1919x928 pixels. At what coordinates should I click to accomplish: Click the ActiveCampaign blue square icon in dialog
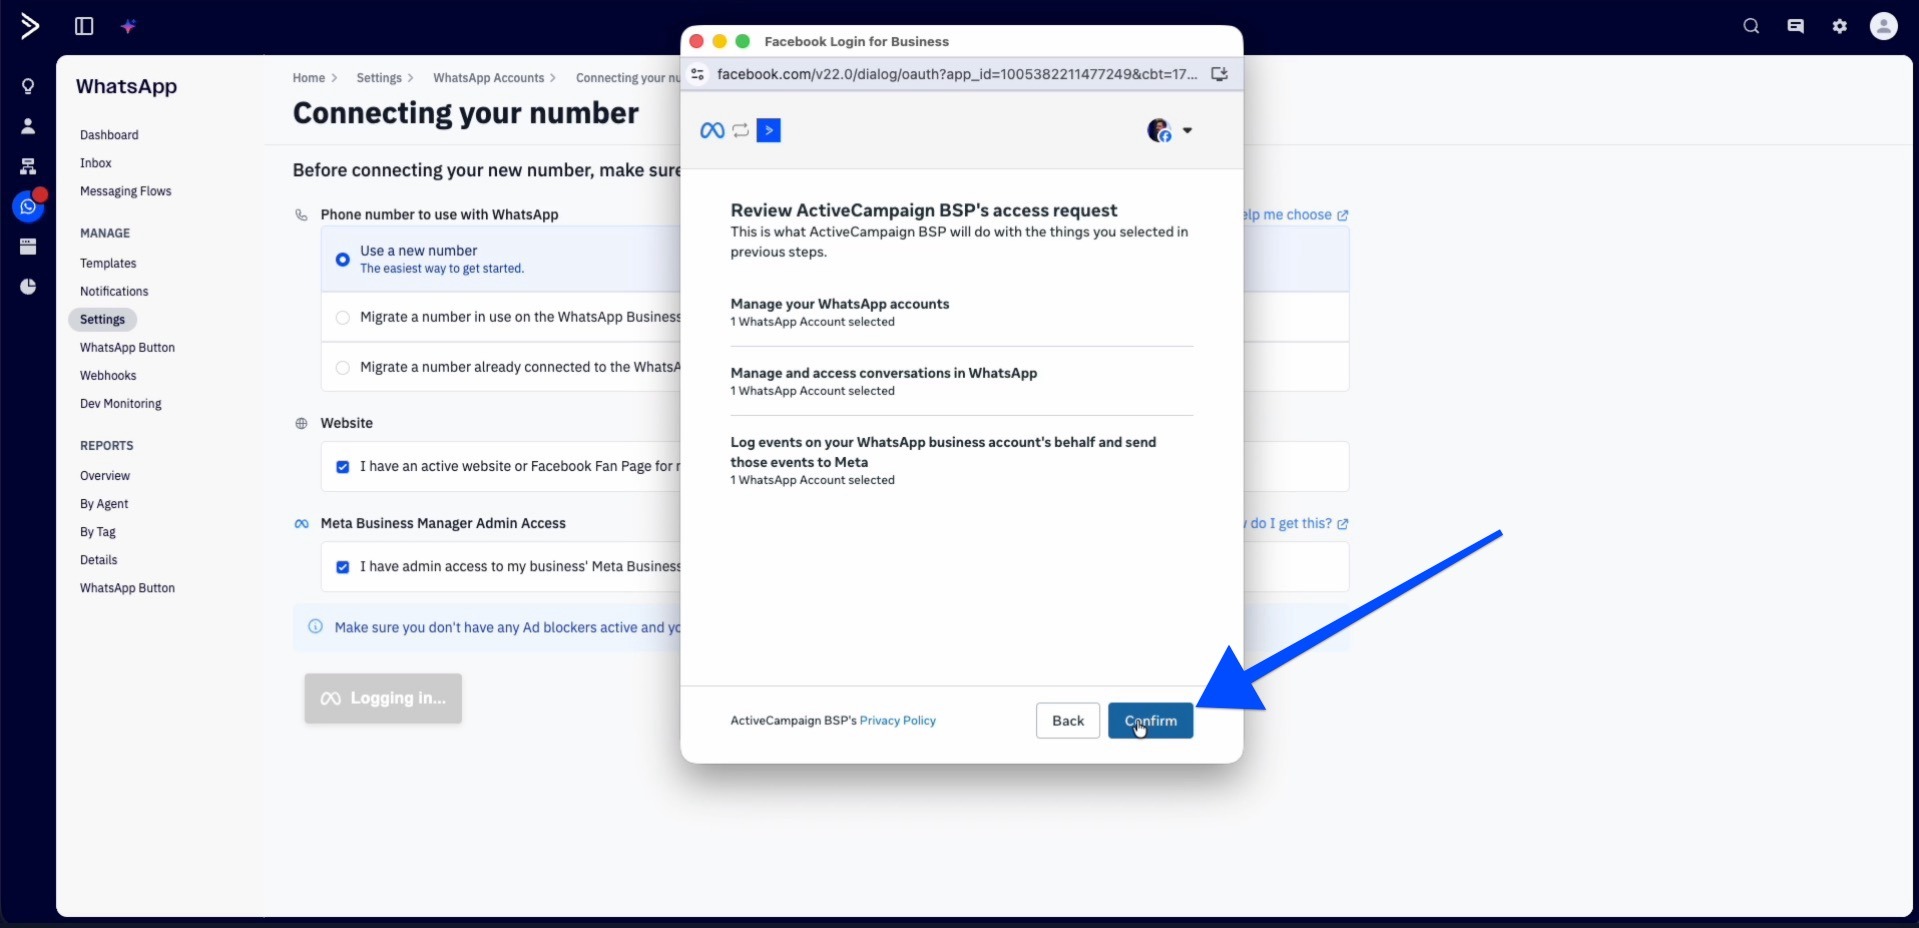point(769,131)
